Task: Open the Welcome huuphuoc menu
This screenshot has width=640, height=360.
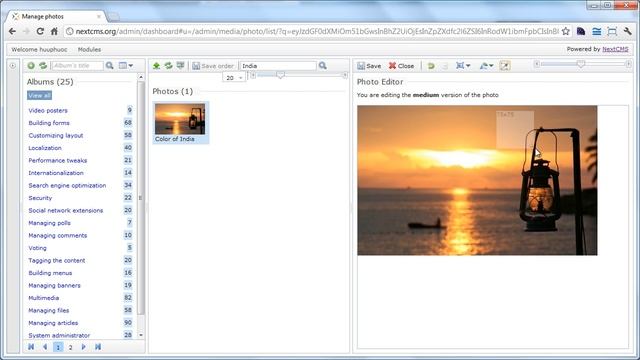Action: point(39,49)
